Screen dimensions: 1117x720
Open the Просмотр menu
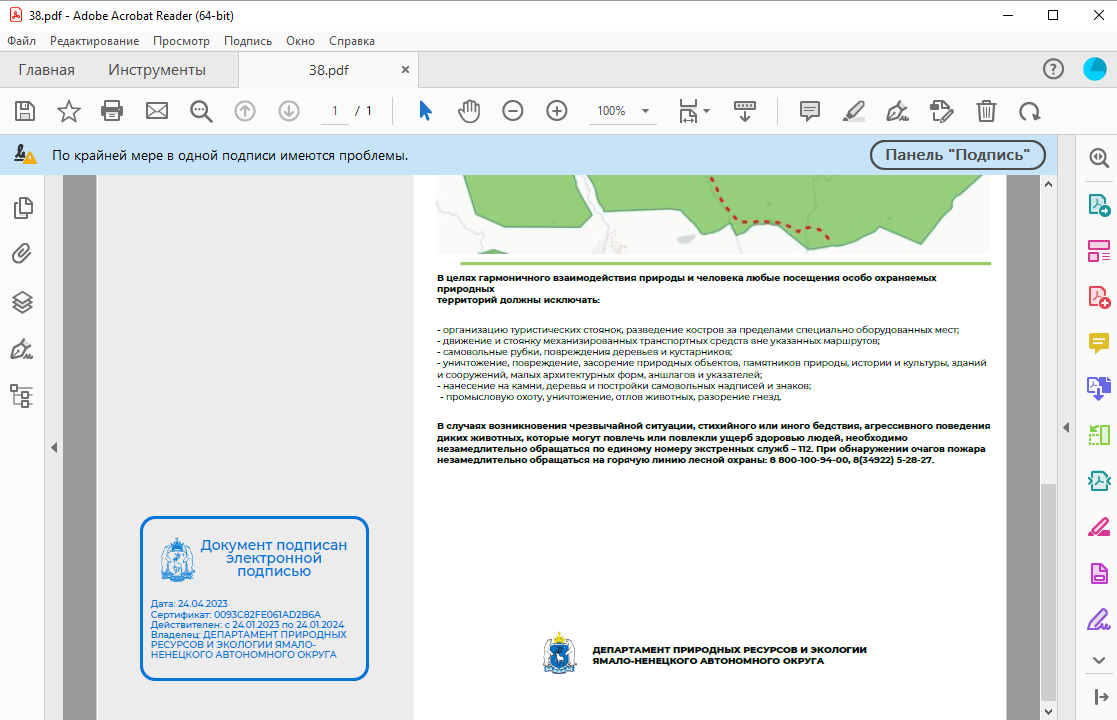pos(181,41)
